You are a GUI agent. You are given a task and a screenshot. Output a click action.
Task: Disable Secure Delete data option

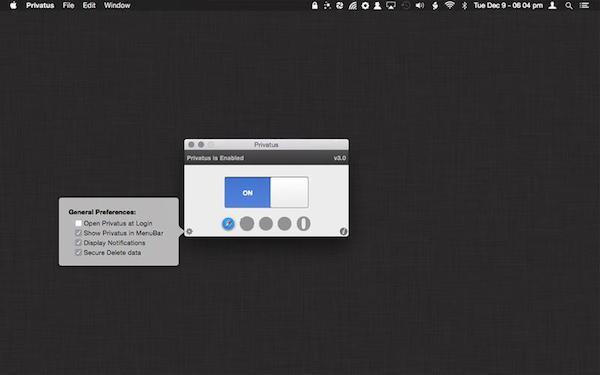pyautogui.click(x=78, y=253)
